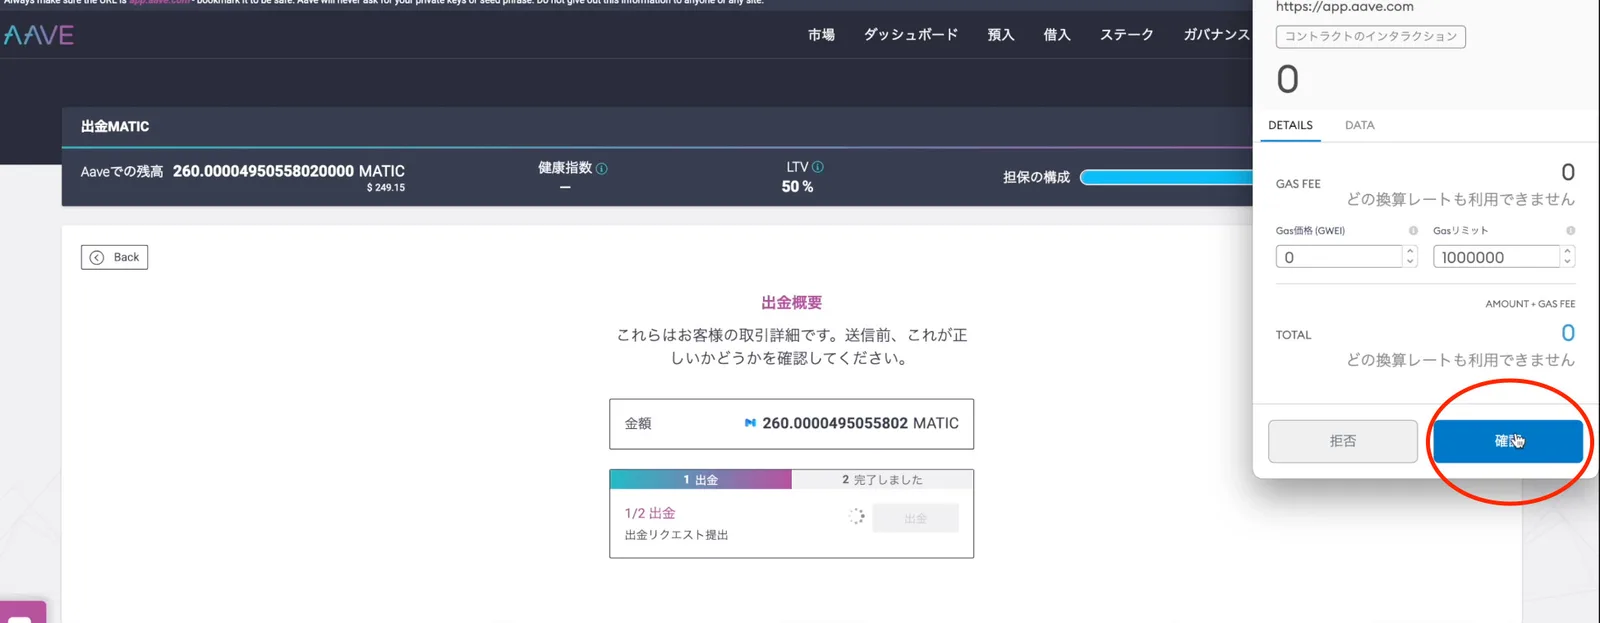Decrease Gasリミット with down stepper arrow
The width and height of the screenshot is (1600, 623).
click(1568, 262)
